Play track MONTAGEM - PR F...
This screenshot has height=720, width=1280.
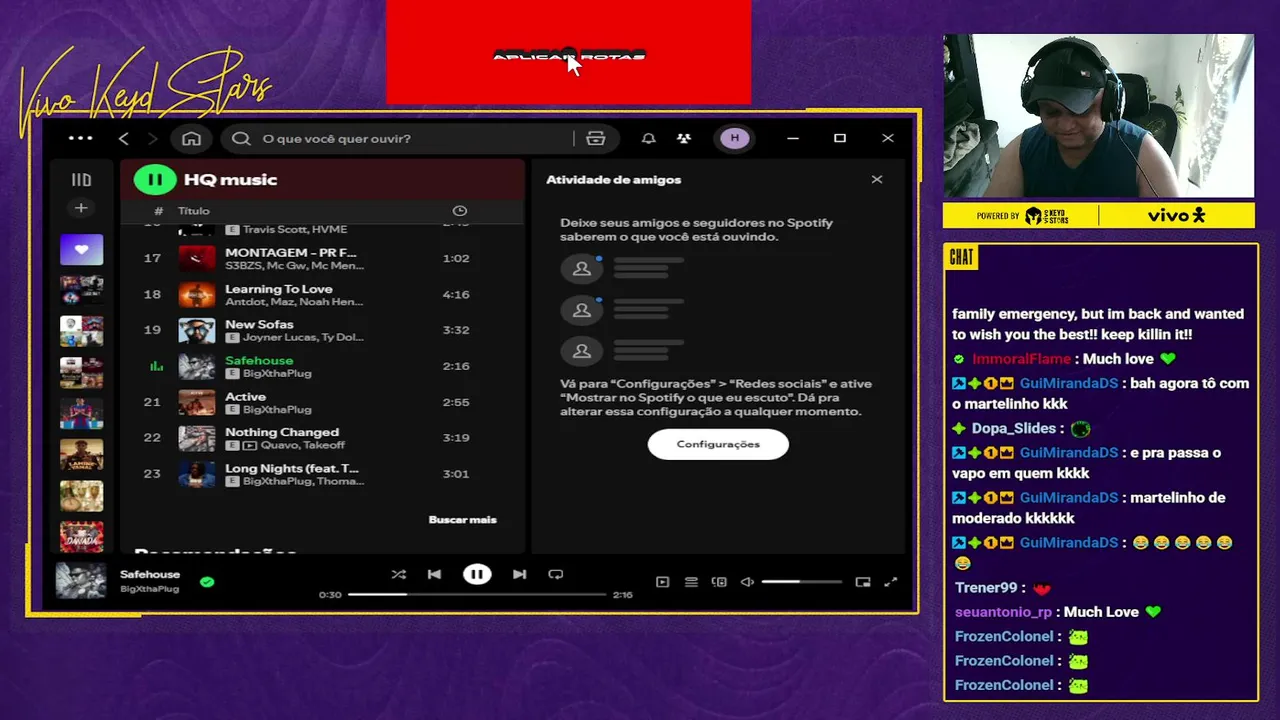click(x=290, y=253)
